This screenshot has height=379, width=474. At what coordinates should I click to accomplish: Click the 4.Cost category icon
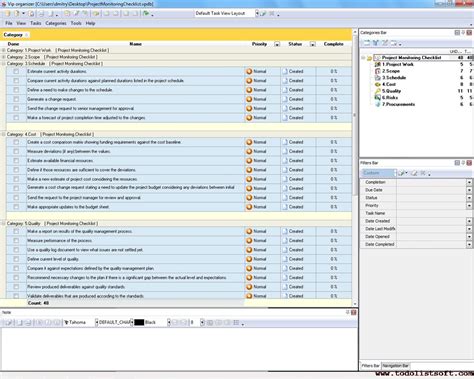coord(377,84)
